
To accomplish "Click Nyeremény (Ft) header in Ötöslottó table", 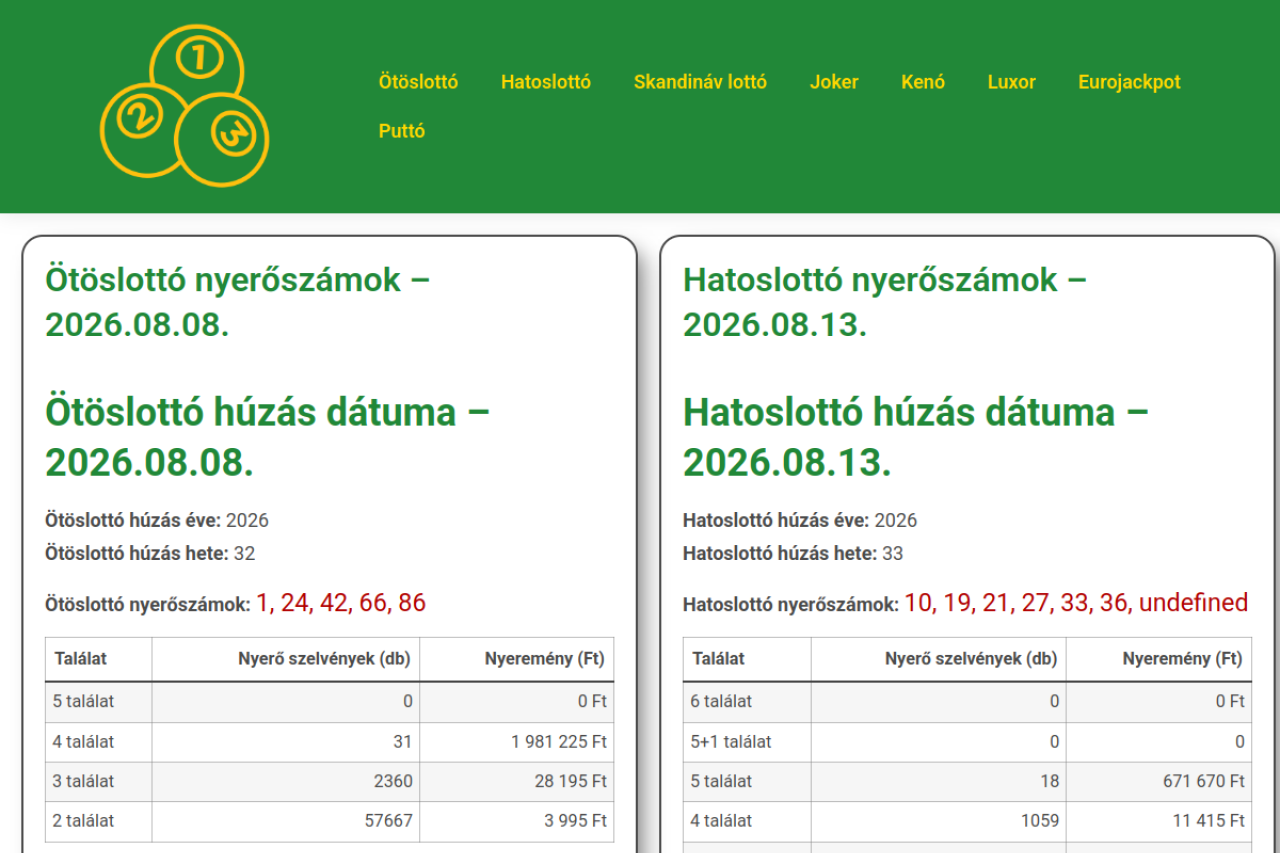I will [517, 659].
